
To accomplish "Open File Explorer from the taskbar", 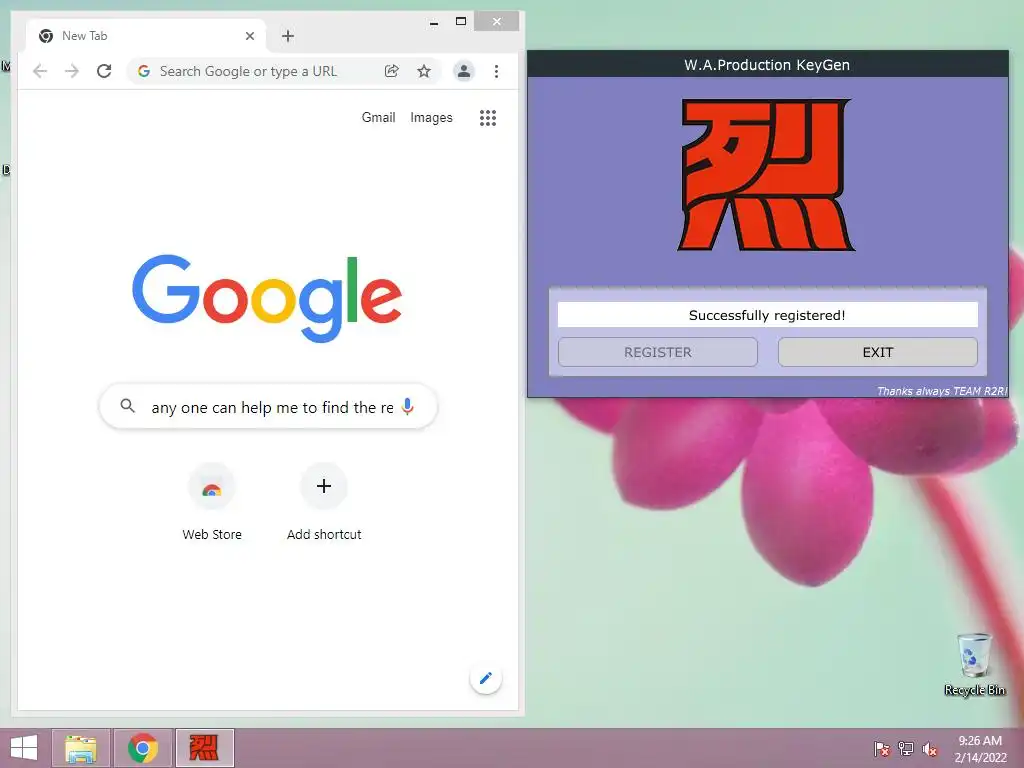I will [81, 748].
